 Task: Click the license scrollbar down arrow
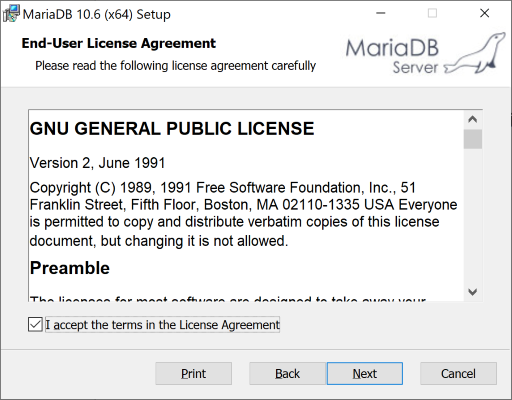(472, 292)
